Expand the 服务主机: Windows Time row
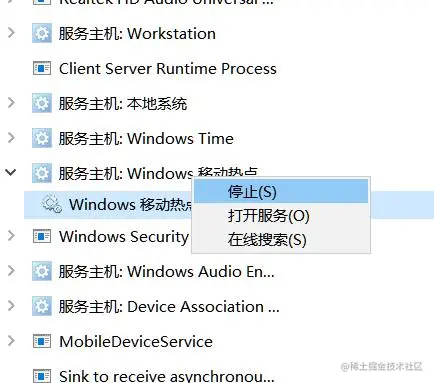The image size is (434, 383). coord(11,137)
